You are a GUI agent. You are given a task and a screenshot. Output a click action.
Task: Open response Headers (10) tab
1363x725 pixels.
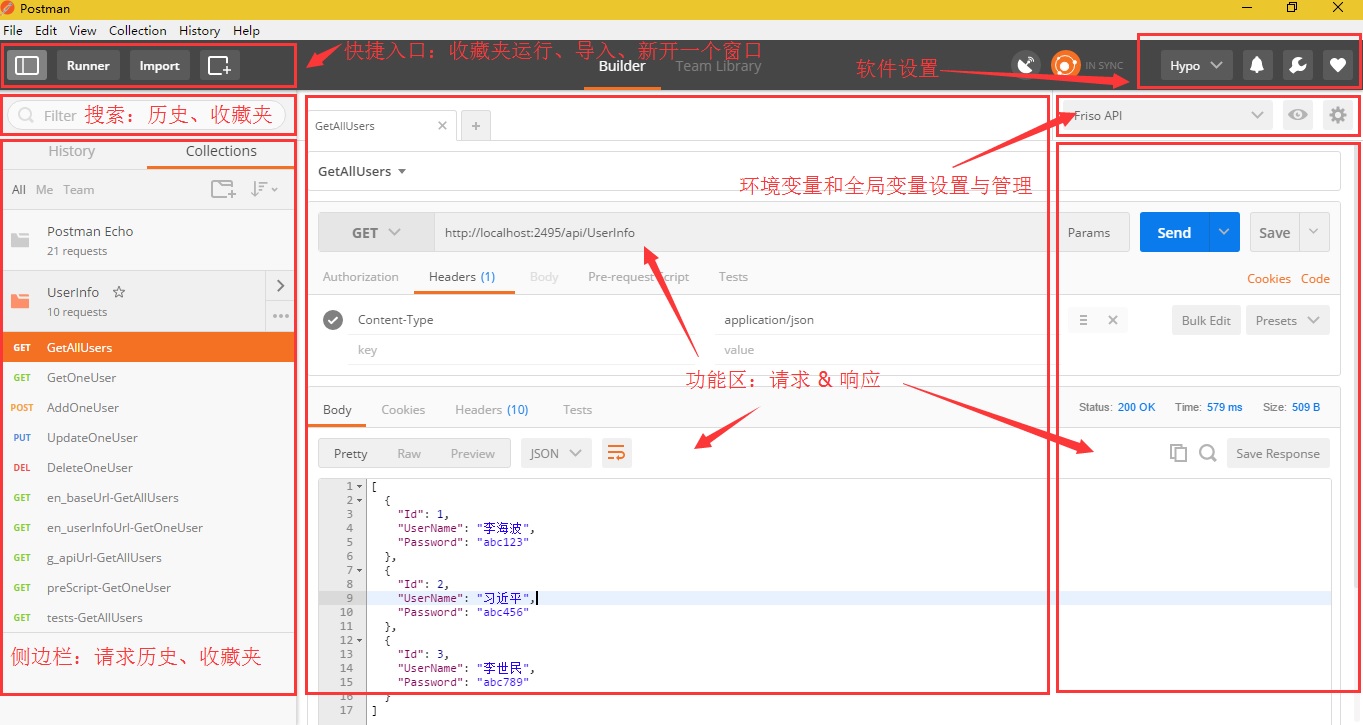click(492, 410)
